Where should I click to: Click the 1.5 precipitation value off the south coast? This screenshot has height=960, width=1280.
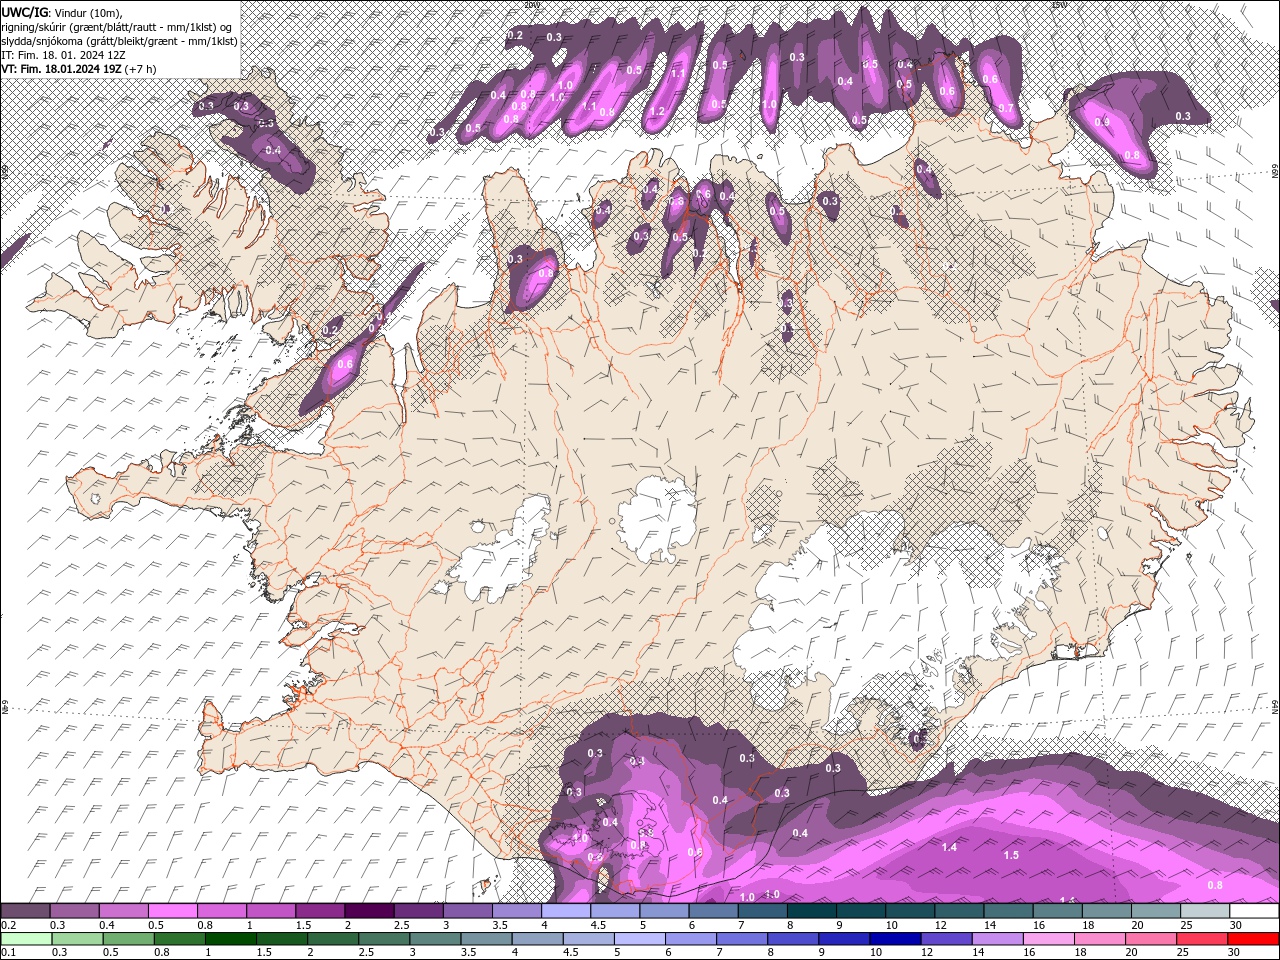pyautogui.click(x=1011, y=855)
